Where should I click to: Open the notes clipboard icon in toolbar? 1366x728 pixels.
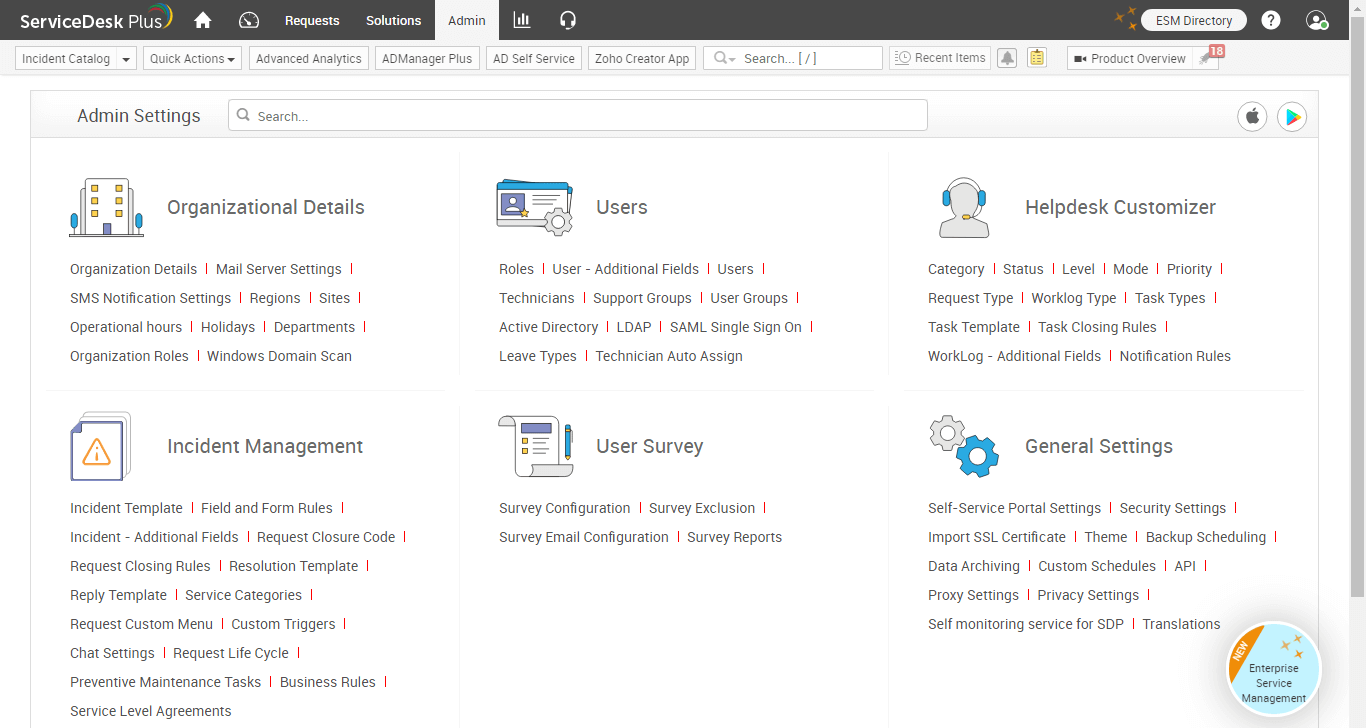pos(1037,58)
